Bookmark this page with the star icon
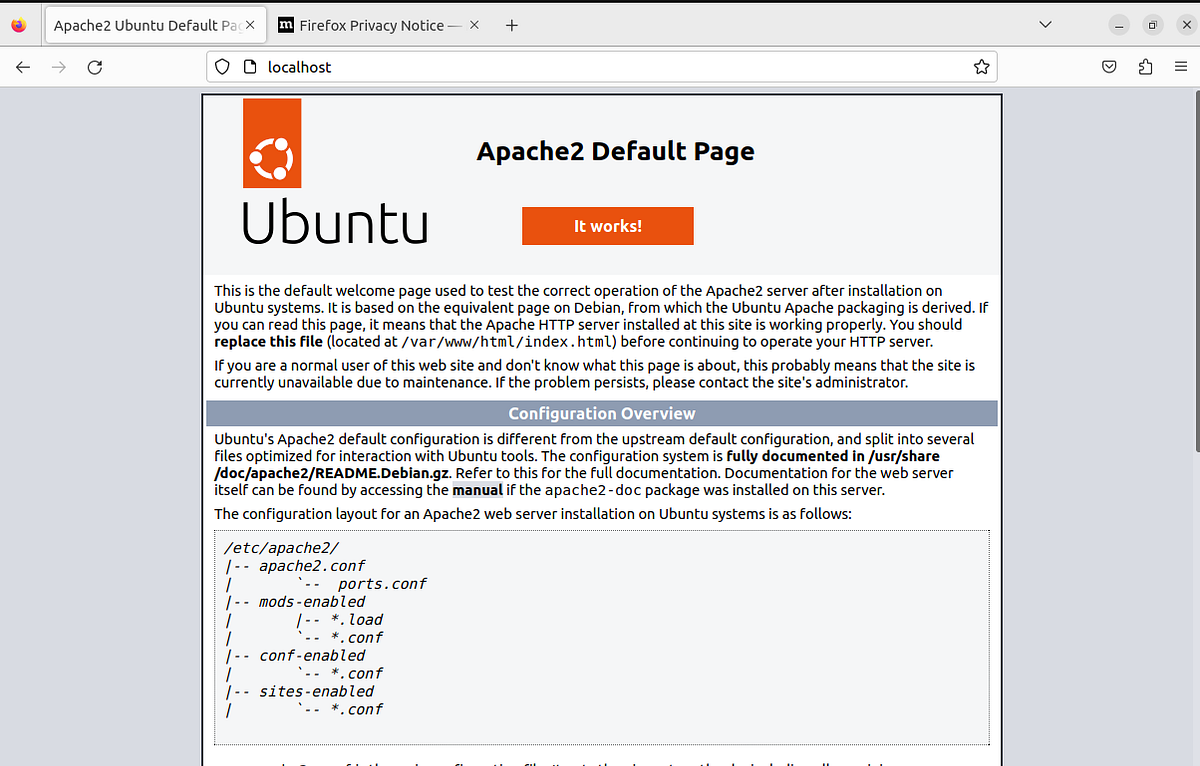The image size is (1200, 766). pos(981,66)
